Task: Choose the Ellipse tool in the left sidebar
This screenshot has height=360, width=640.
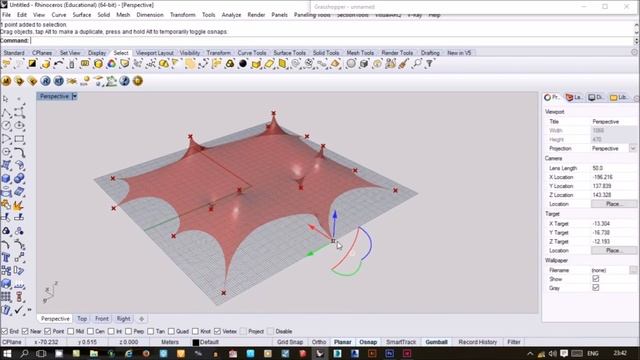Action: point(19,126)
